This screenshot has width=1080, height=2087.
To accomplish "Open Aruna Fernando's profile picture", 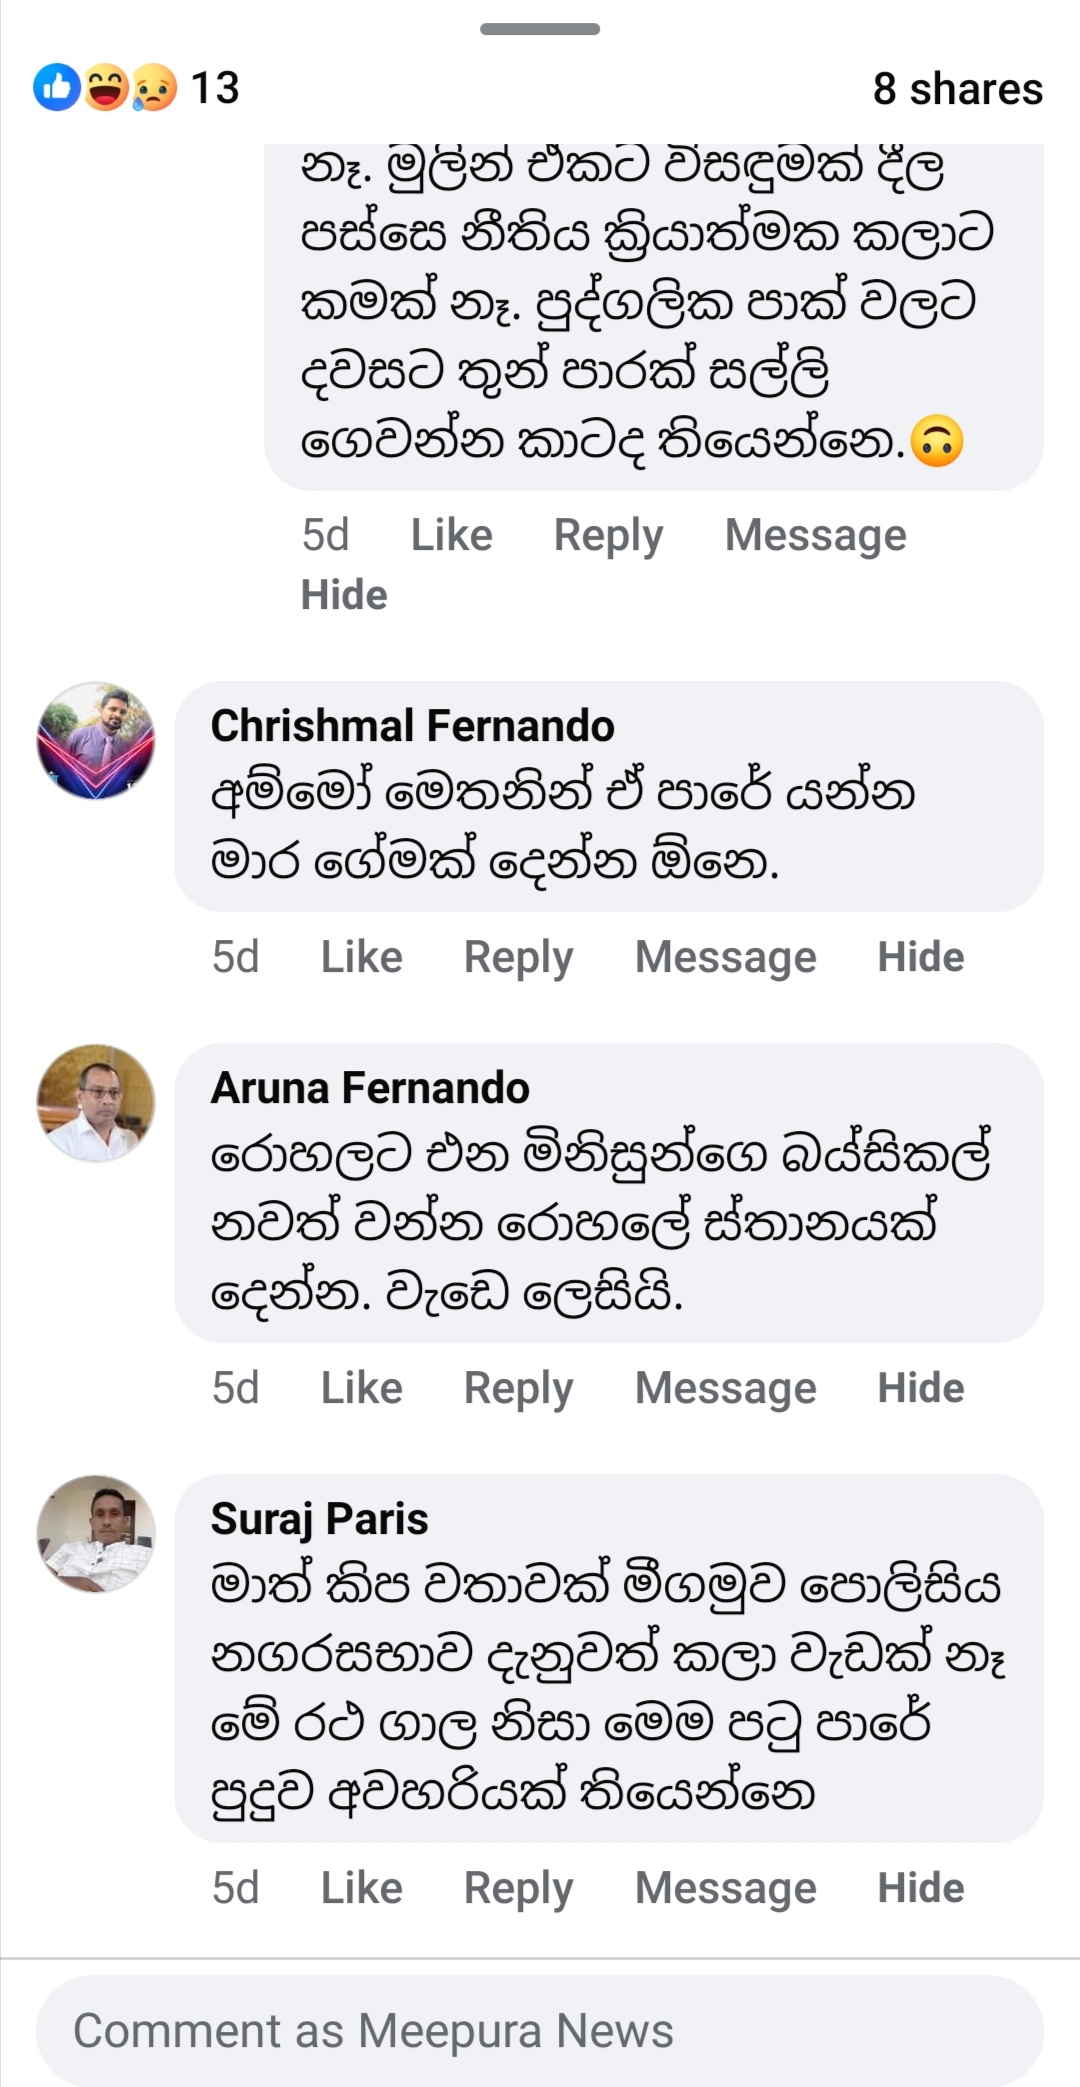I will (96, 1103).
